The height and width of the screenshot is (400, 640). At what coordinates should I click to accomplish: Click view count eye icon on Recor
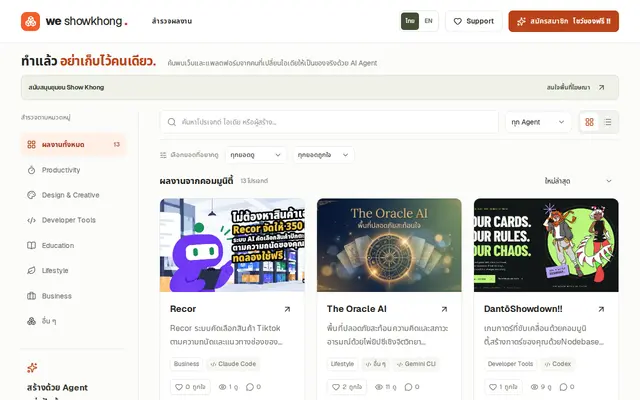(222, 387)
